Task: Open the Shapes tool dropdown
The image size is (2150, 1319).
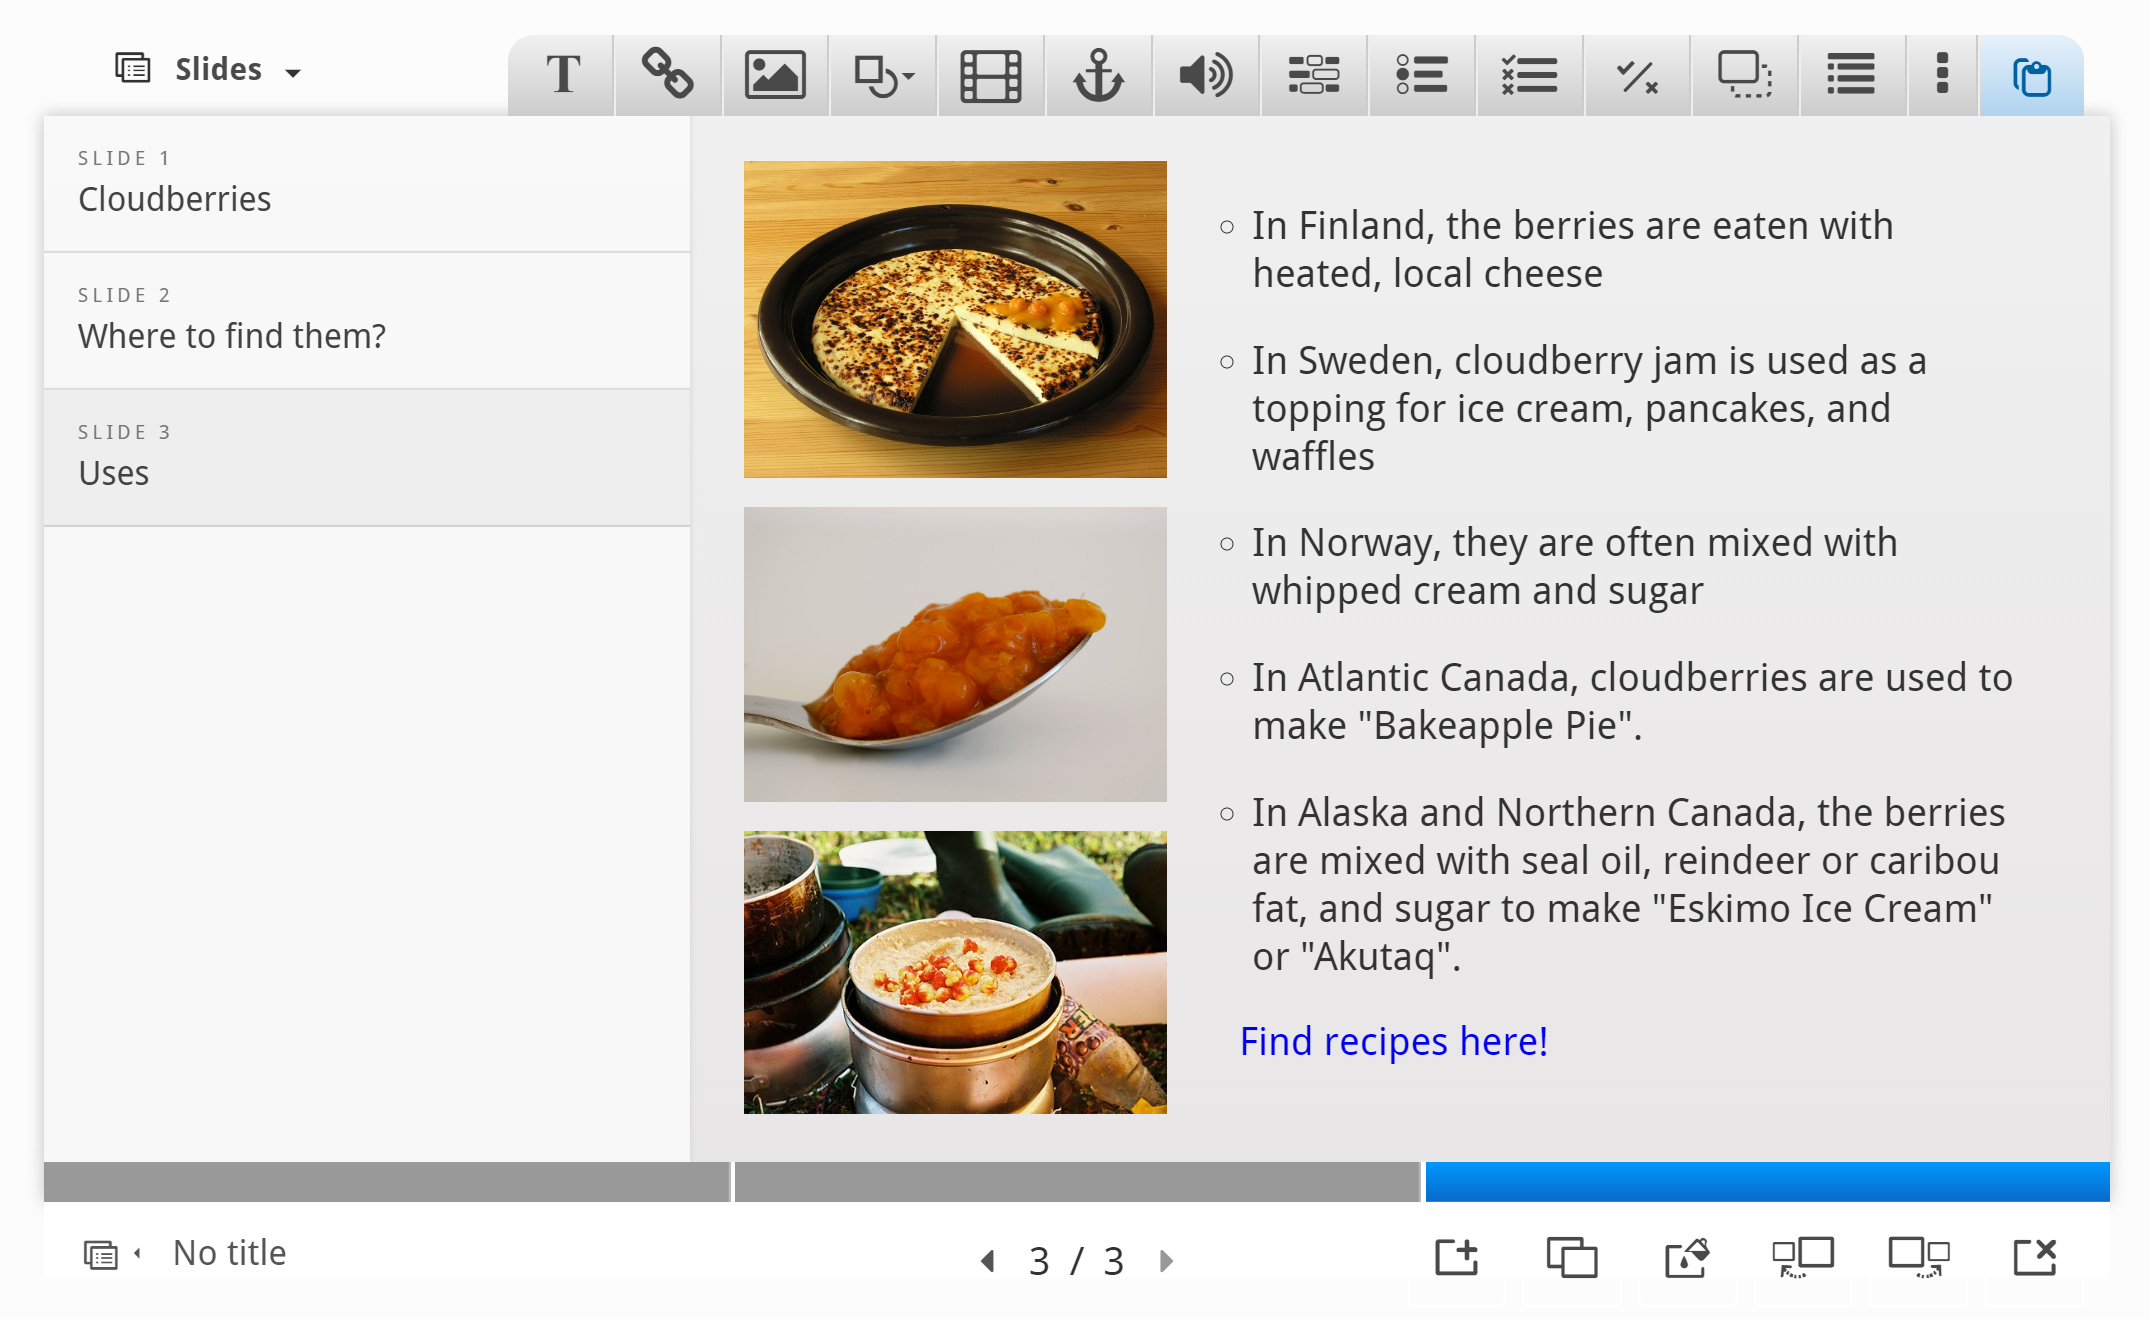Action: pos(884,76)
